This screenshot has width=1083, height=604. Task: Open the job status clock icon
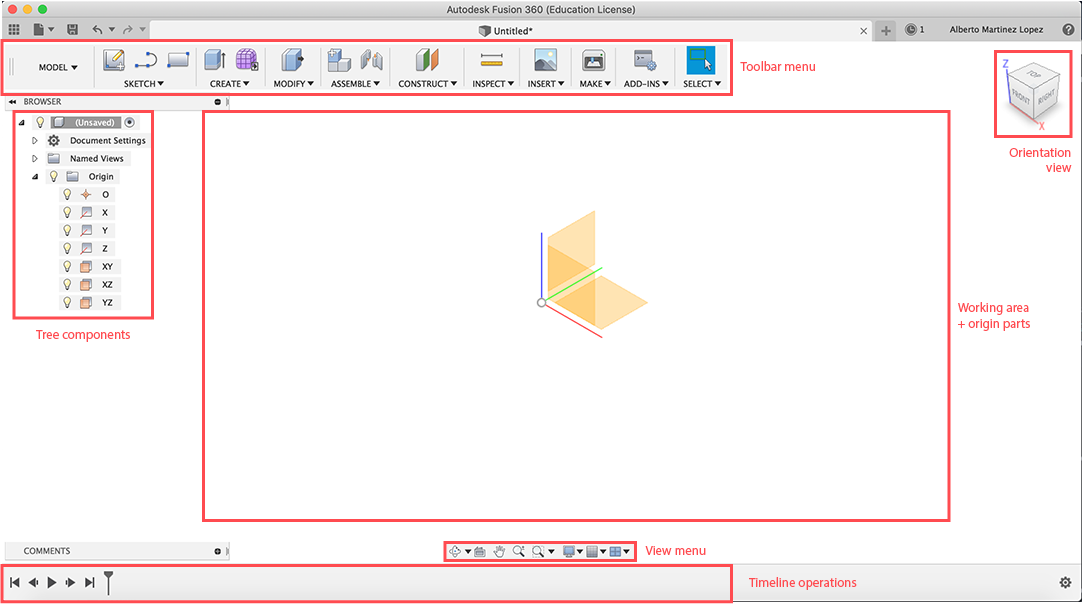point(911,30)
